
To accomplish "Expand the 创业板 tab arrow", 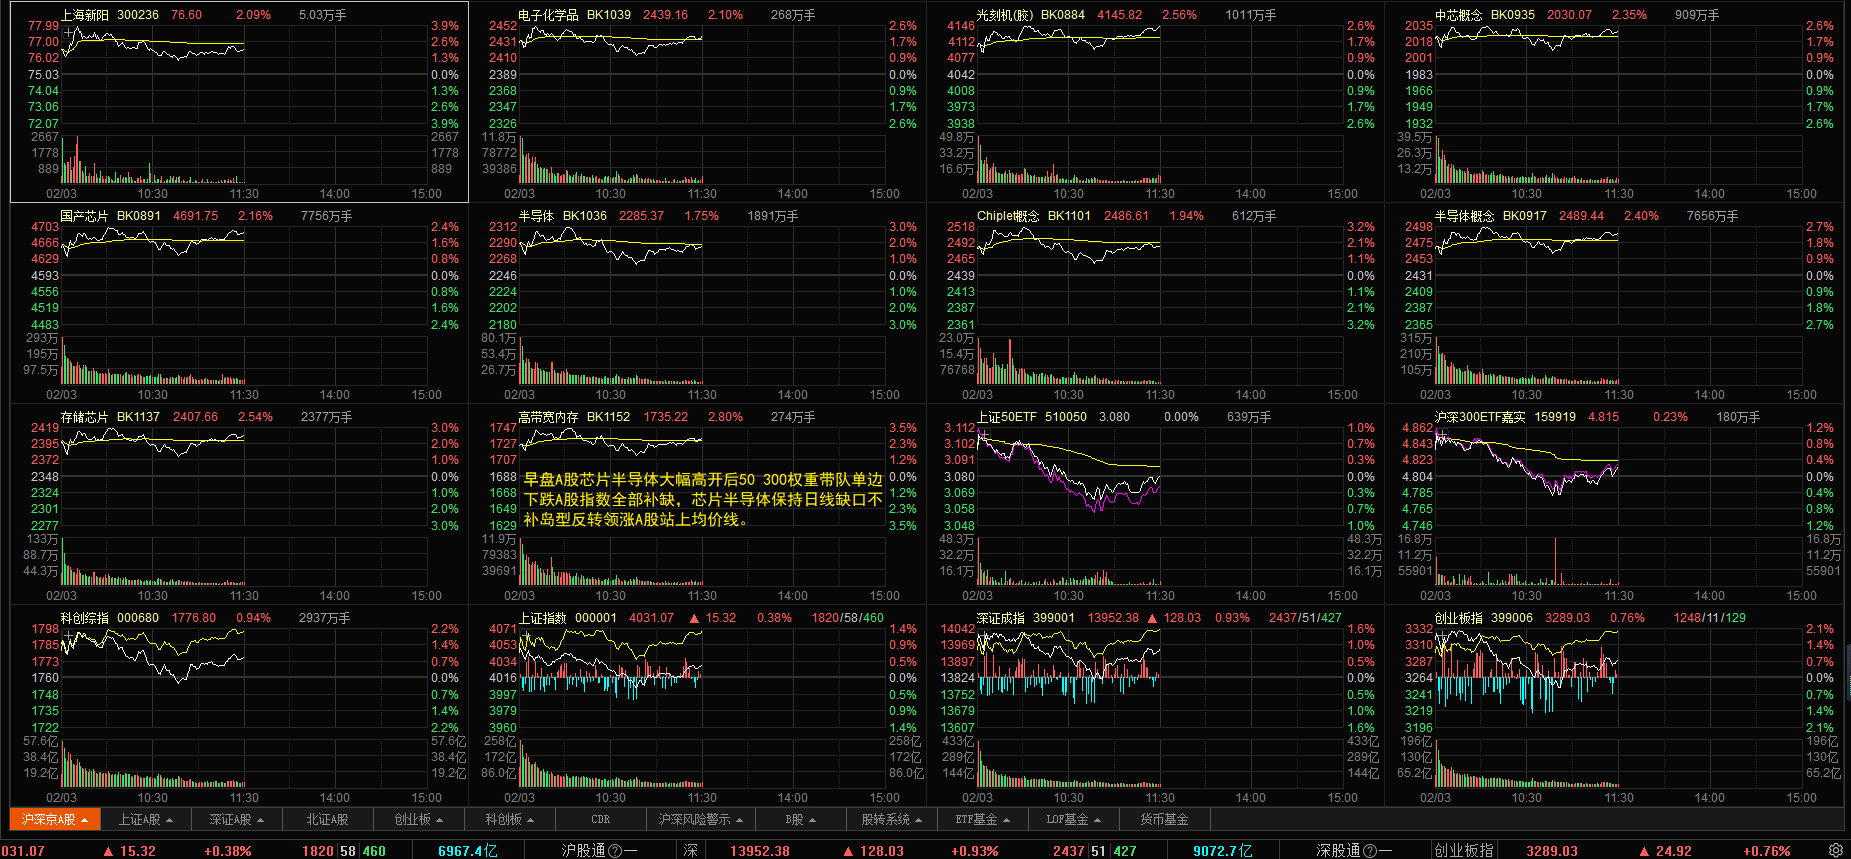I will 441,821.
